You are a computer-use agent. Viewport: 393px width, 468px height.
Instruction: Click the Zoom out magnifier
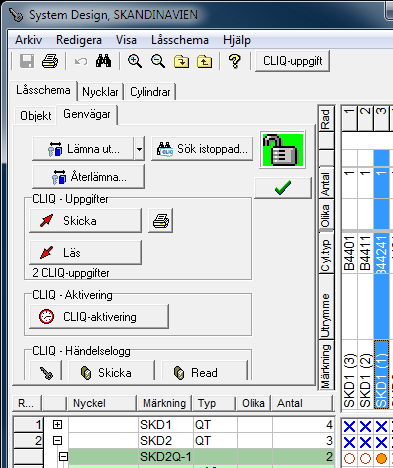pyautogui.click(x=158, y=61)
